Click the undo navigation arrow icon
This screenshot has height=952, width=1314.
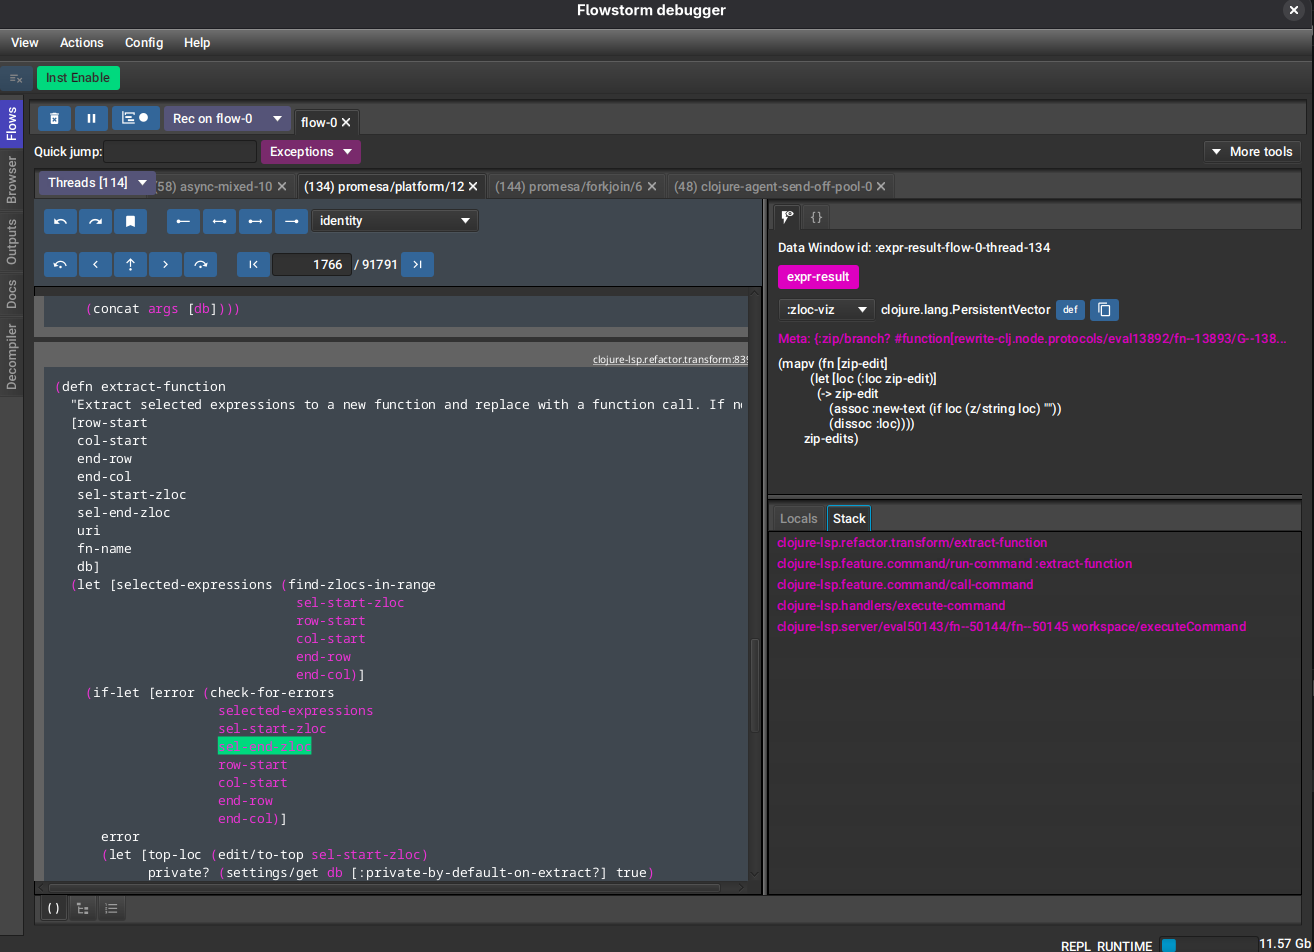point(60,220)
